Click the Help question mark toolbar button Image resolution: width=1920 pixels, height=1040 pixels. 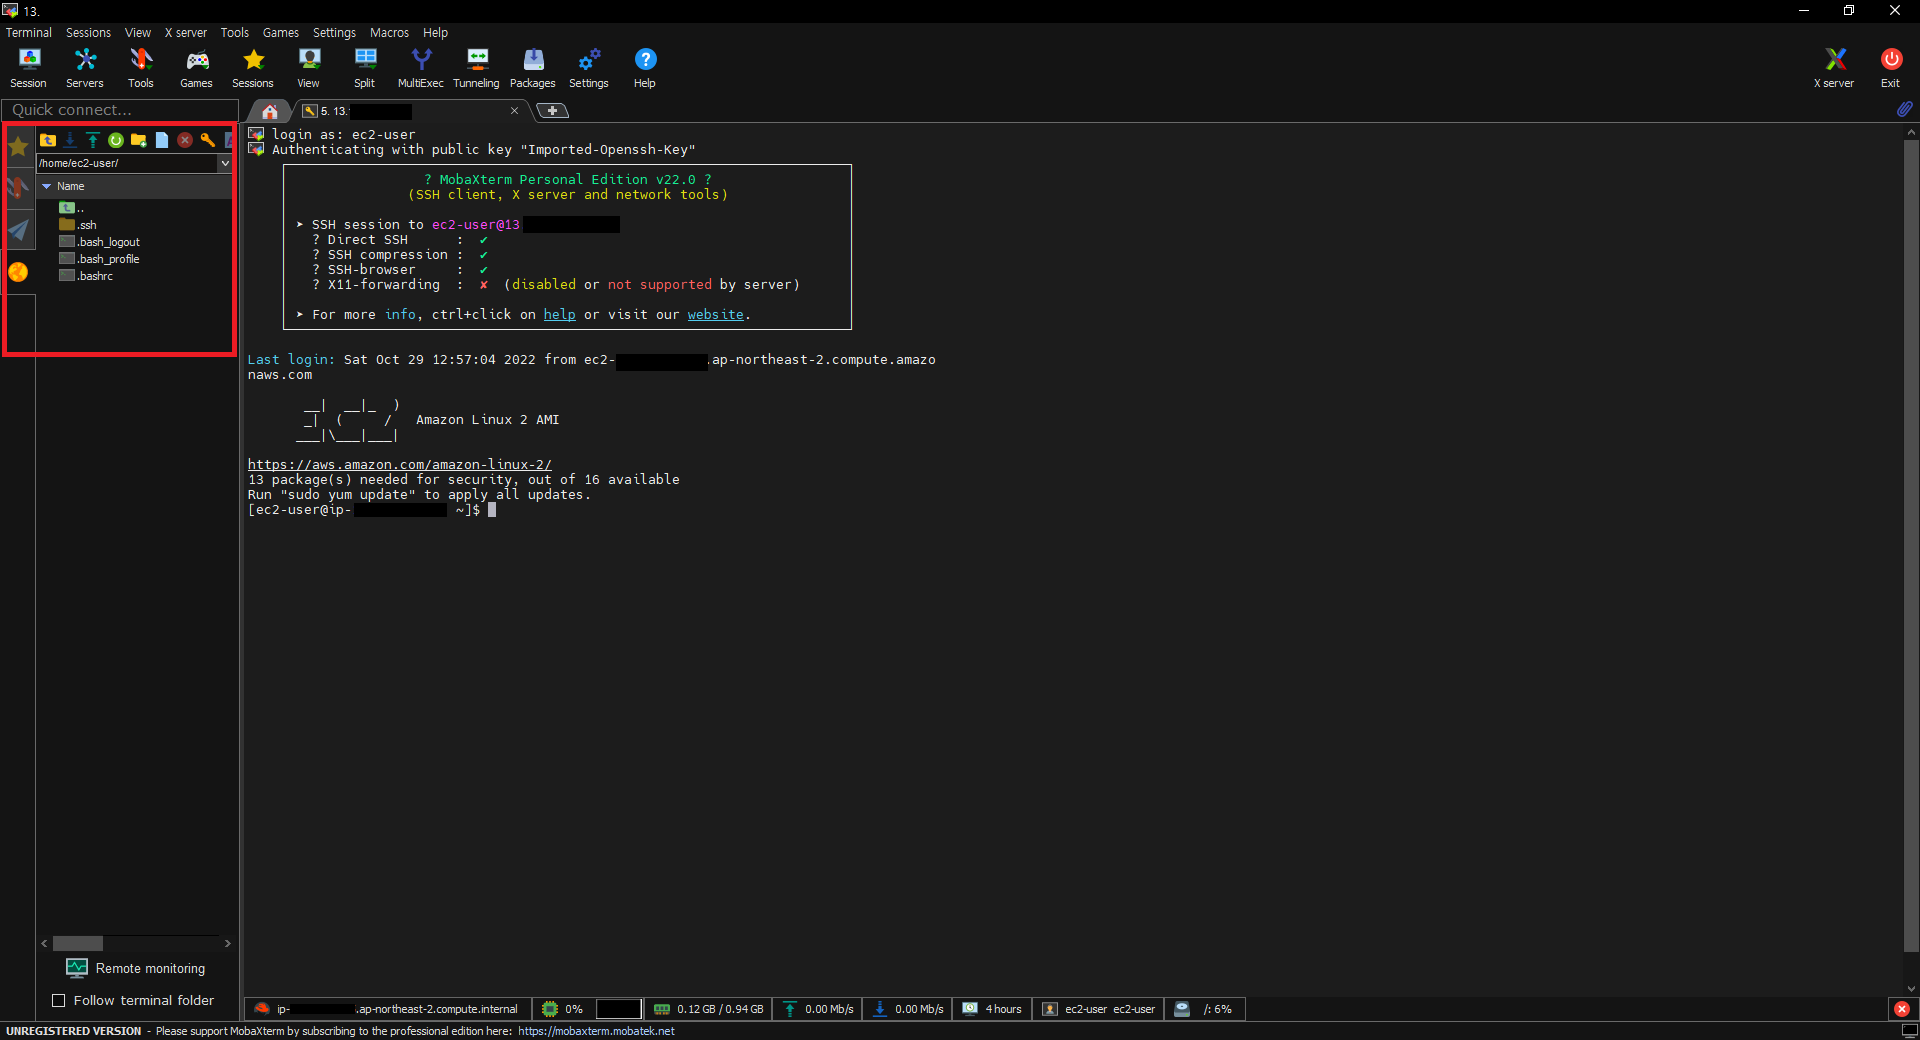click(x=645, y=68)
